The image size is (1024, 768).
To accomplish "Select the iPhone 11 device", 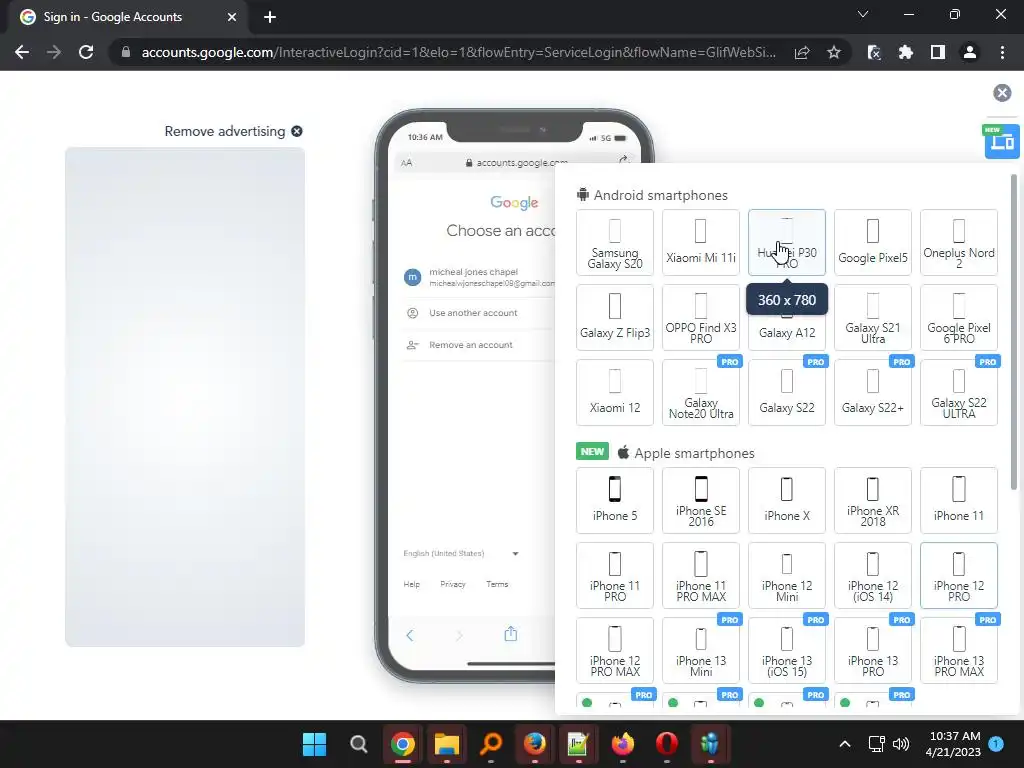I will coord(959,500).
